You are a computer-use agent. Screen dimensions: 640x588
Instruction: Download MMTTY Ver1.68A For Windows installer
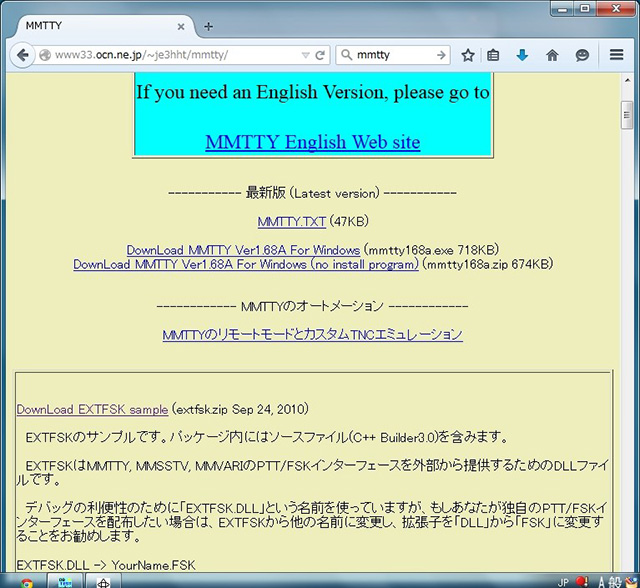point(243,250)
